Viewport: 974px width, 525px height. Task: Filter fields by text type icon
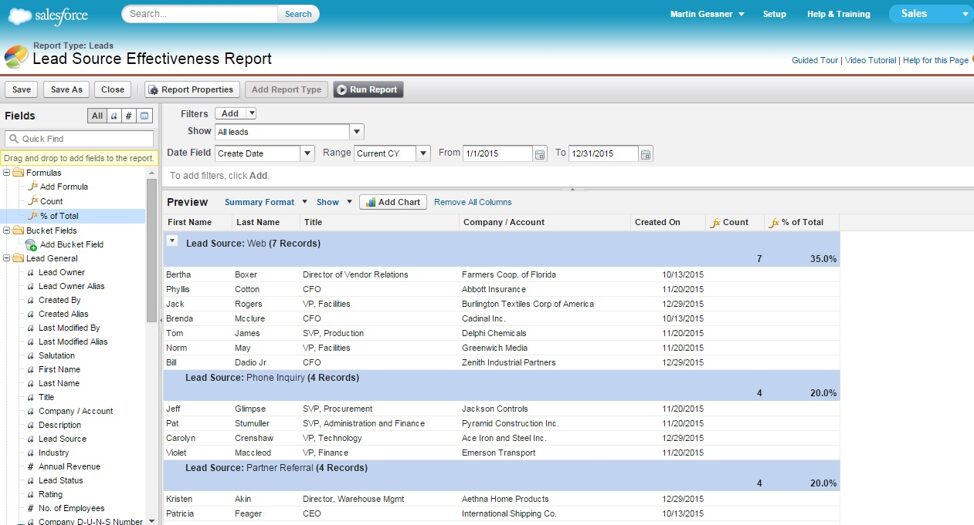114,116
